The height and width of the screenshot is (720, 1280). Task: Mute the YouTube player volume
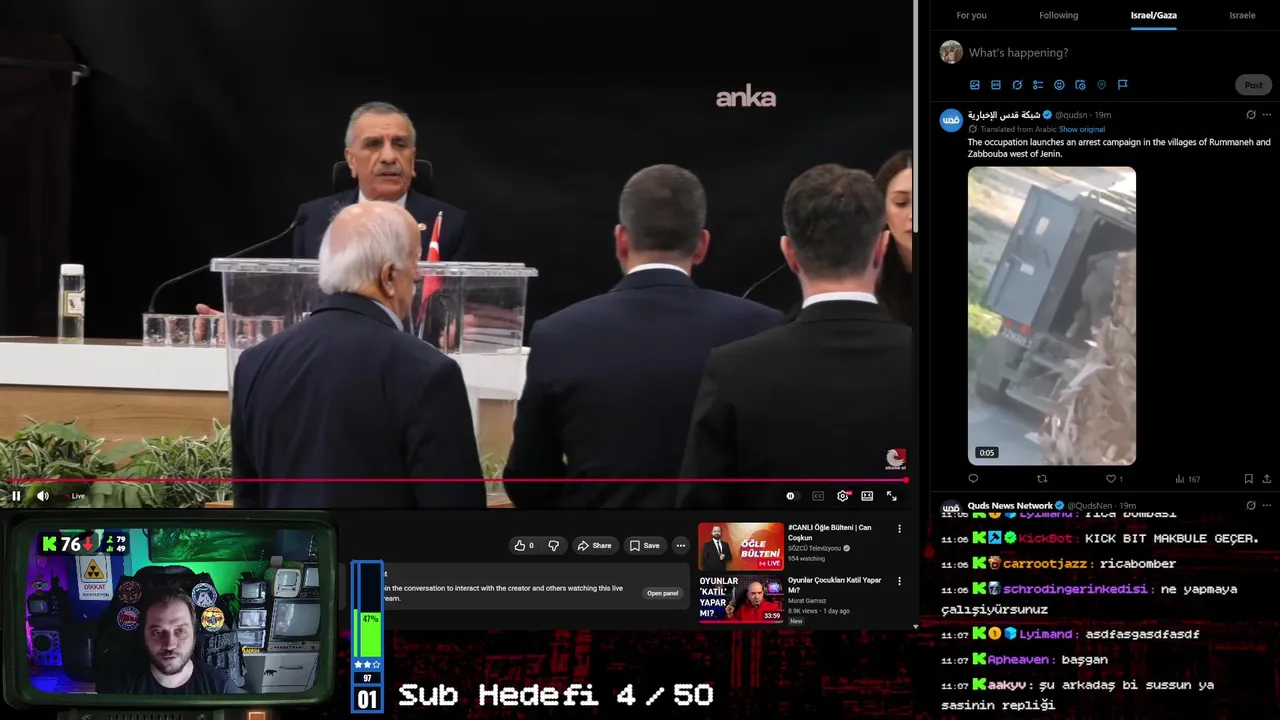click(x=43, y=496)
